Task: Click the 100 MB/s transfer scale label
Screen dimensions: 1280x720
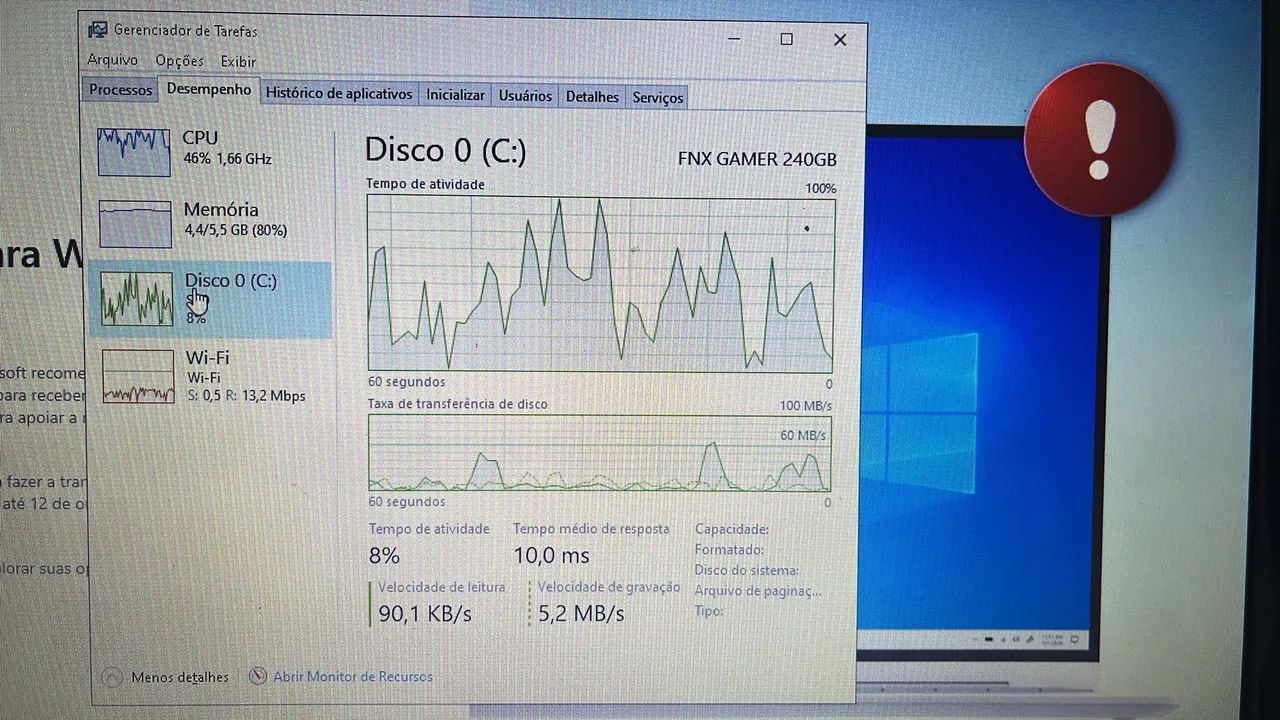Action: [x=805, y=405]
